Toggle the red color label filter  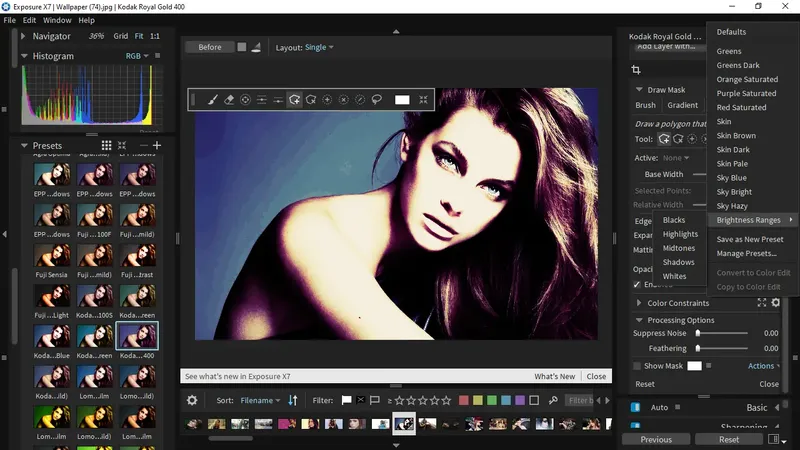pyautogui.click(x=464, y=401)
